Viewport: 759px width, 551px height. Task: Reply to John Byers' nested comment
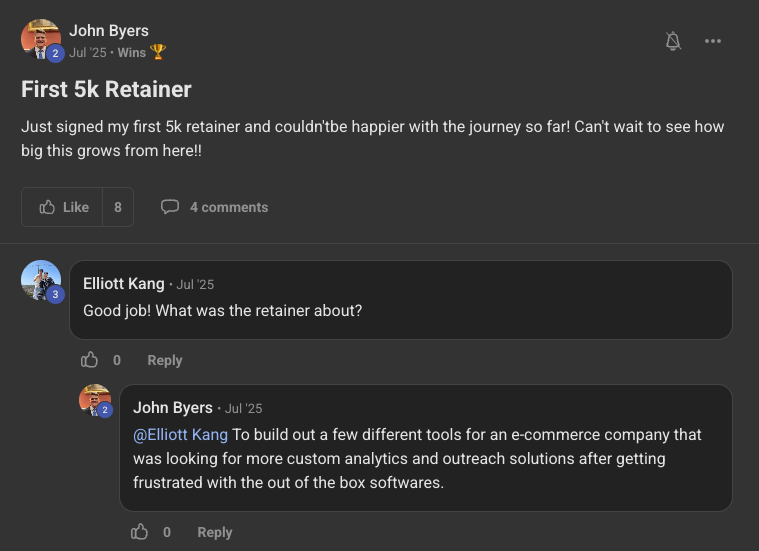215,532
